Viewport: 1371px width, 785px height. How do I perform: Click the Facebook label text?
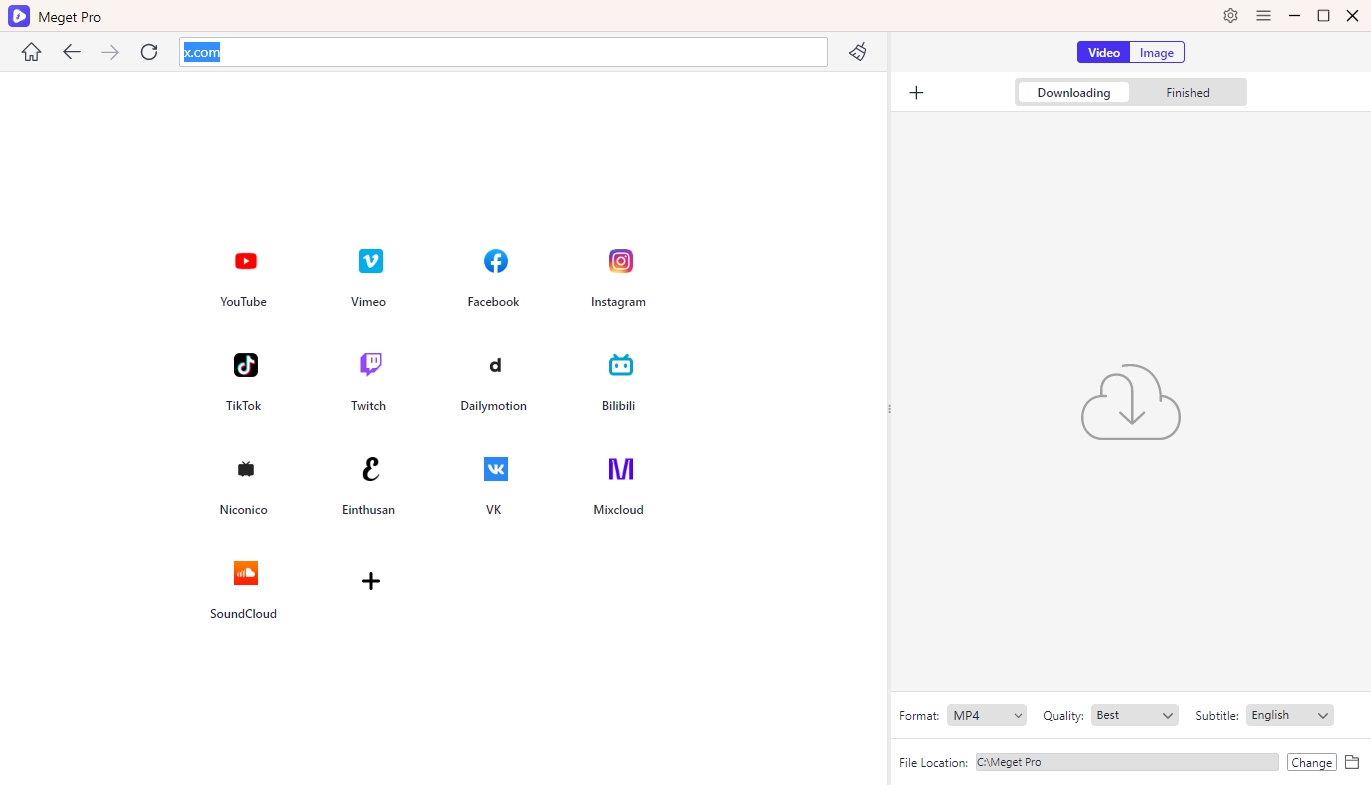pyautogui.click(x=493, y=302)
